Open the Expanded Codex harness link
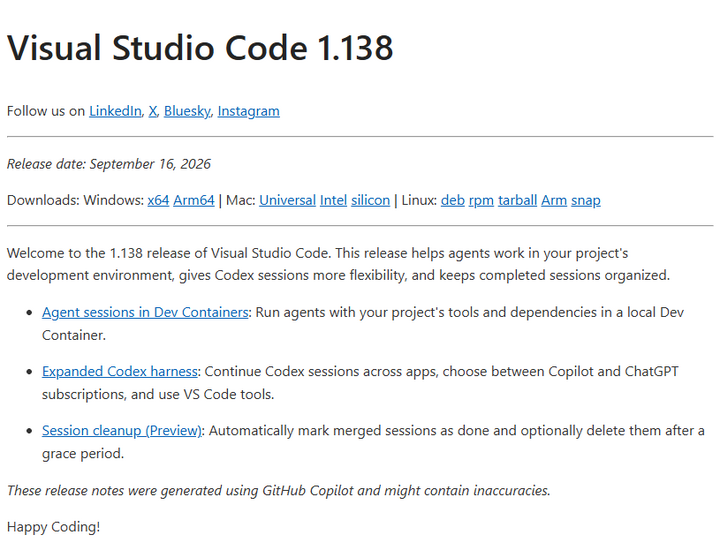 pyautogui.click(x=120, y=371)
